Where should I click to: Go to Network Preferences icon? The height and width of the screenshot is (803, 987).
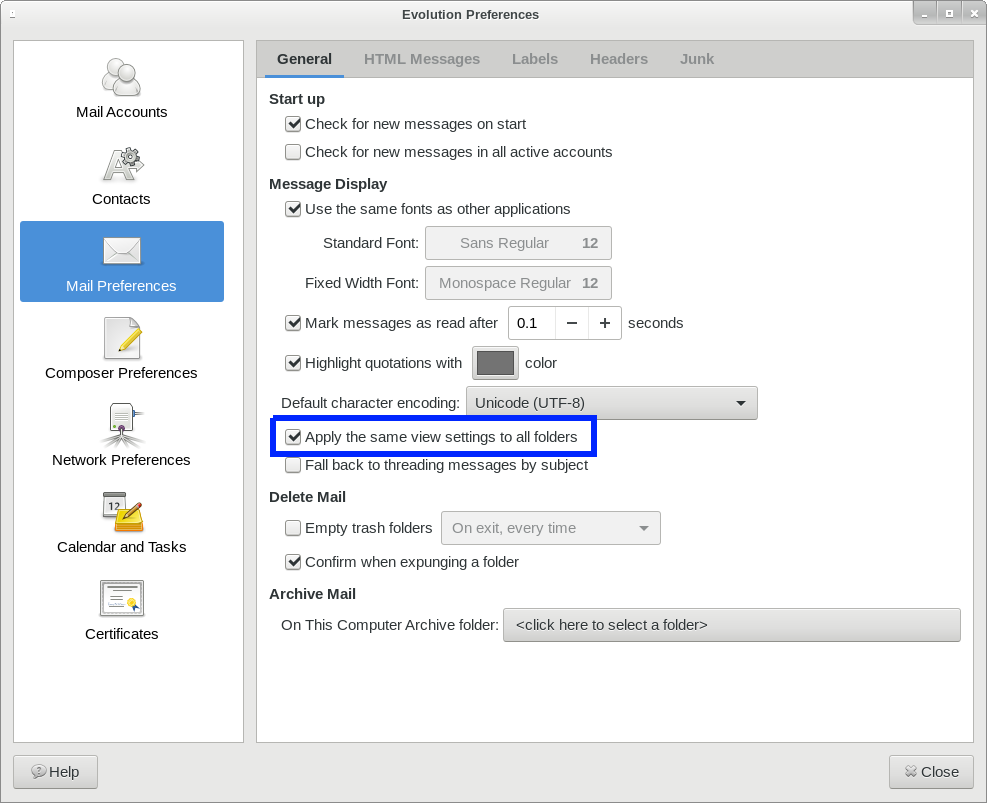[x=121, y=425]
